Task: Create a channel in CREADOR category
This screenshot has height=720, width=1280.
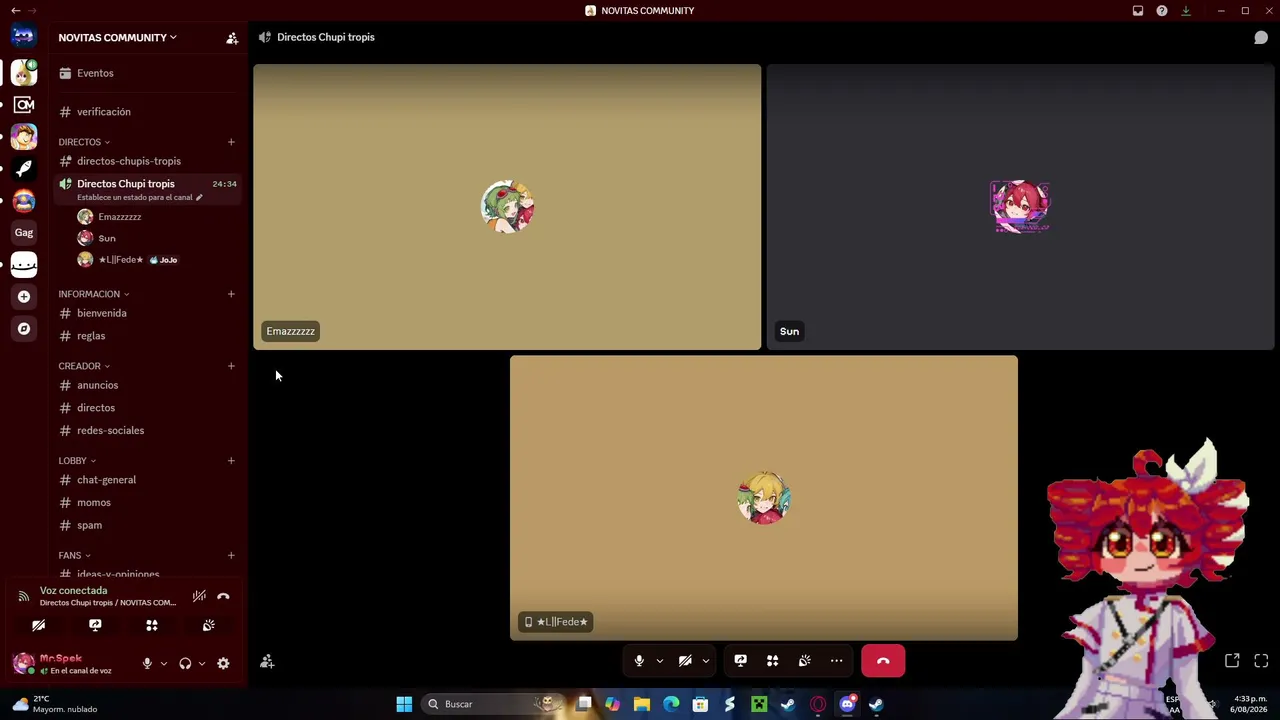Action: (231, 366)
